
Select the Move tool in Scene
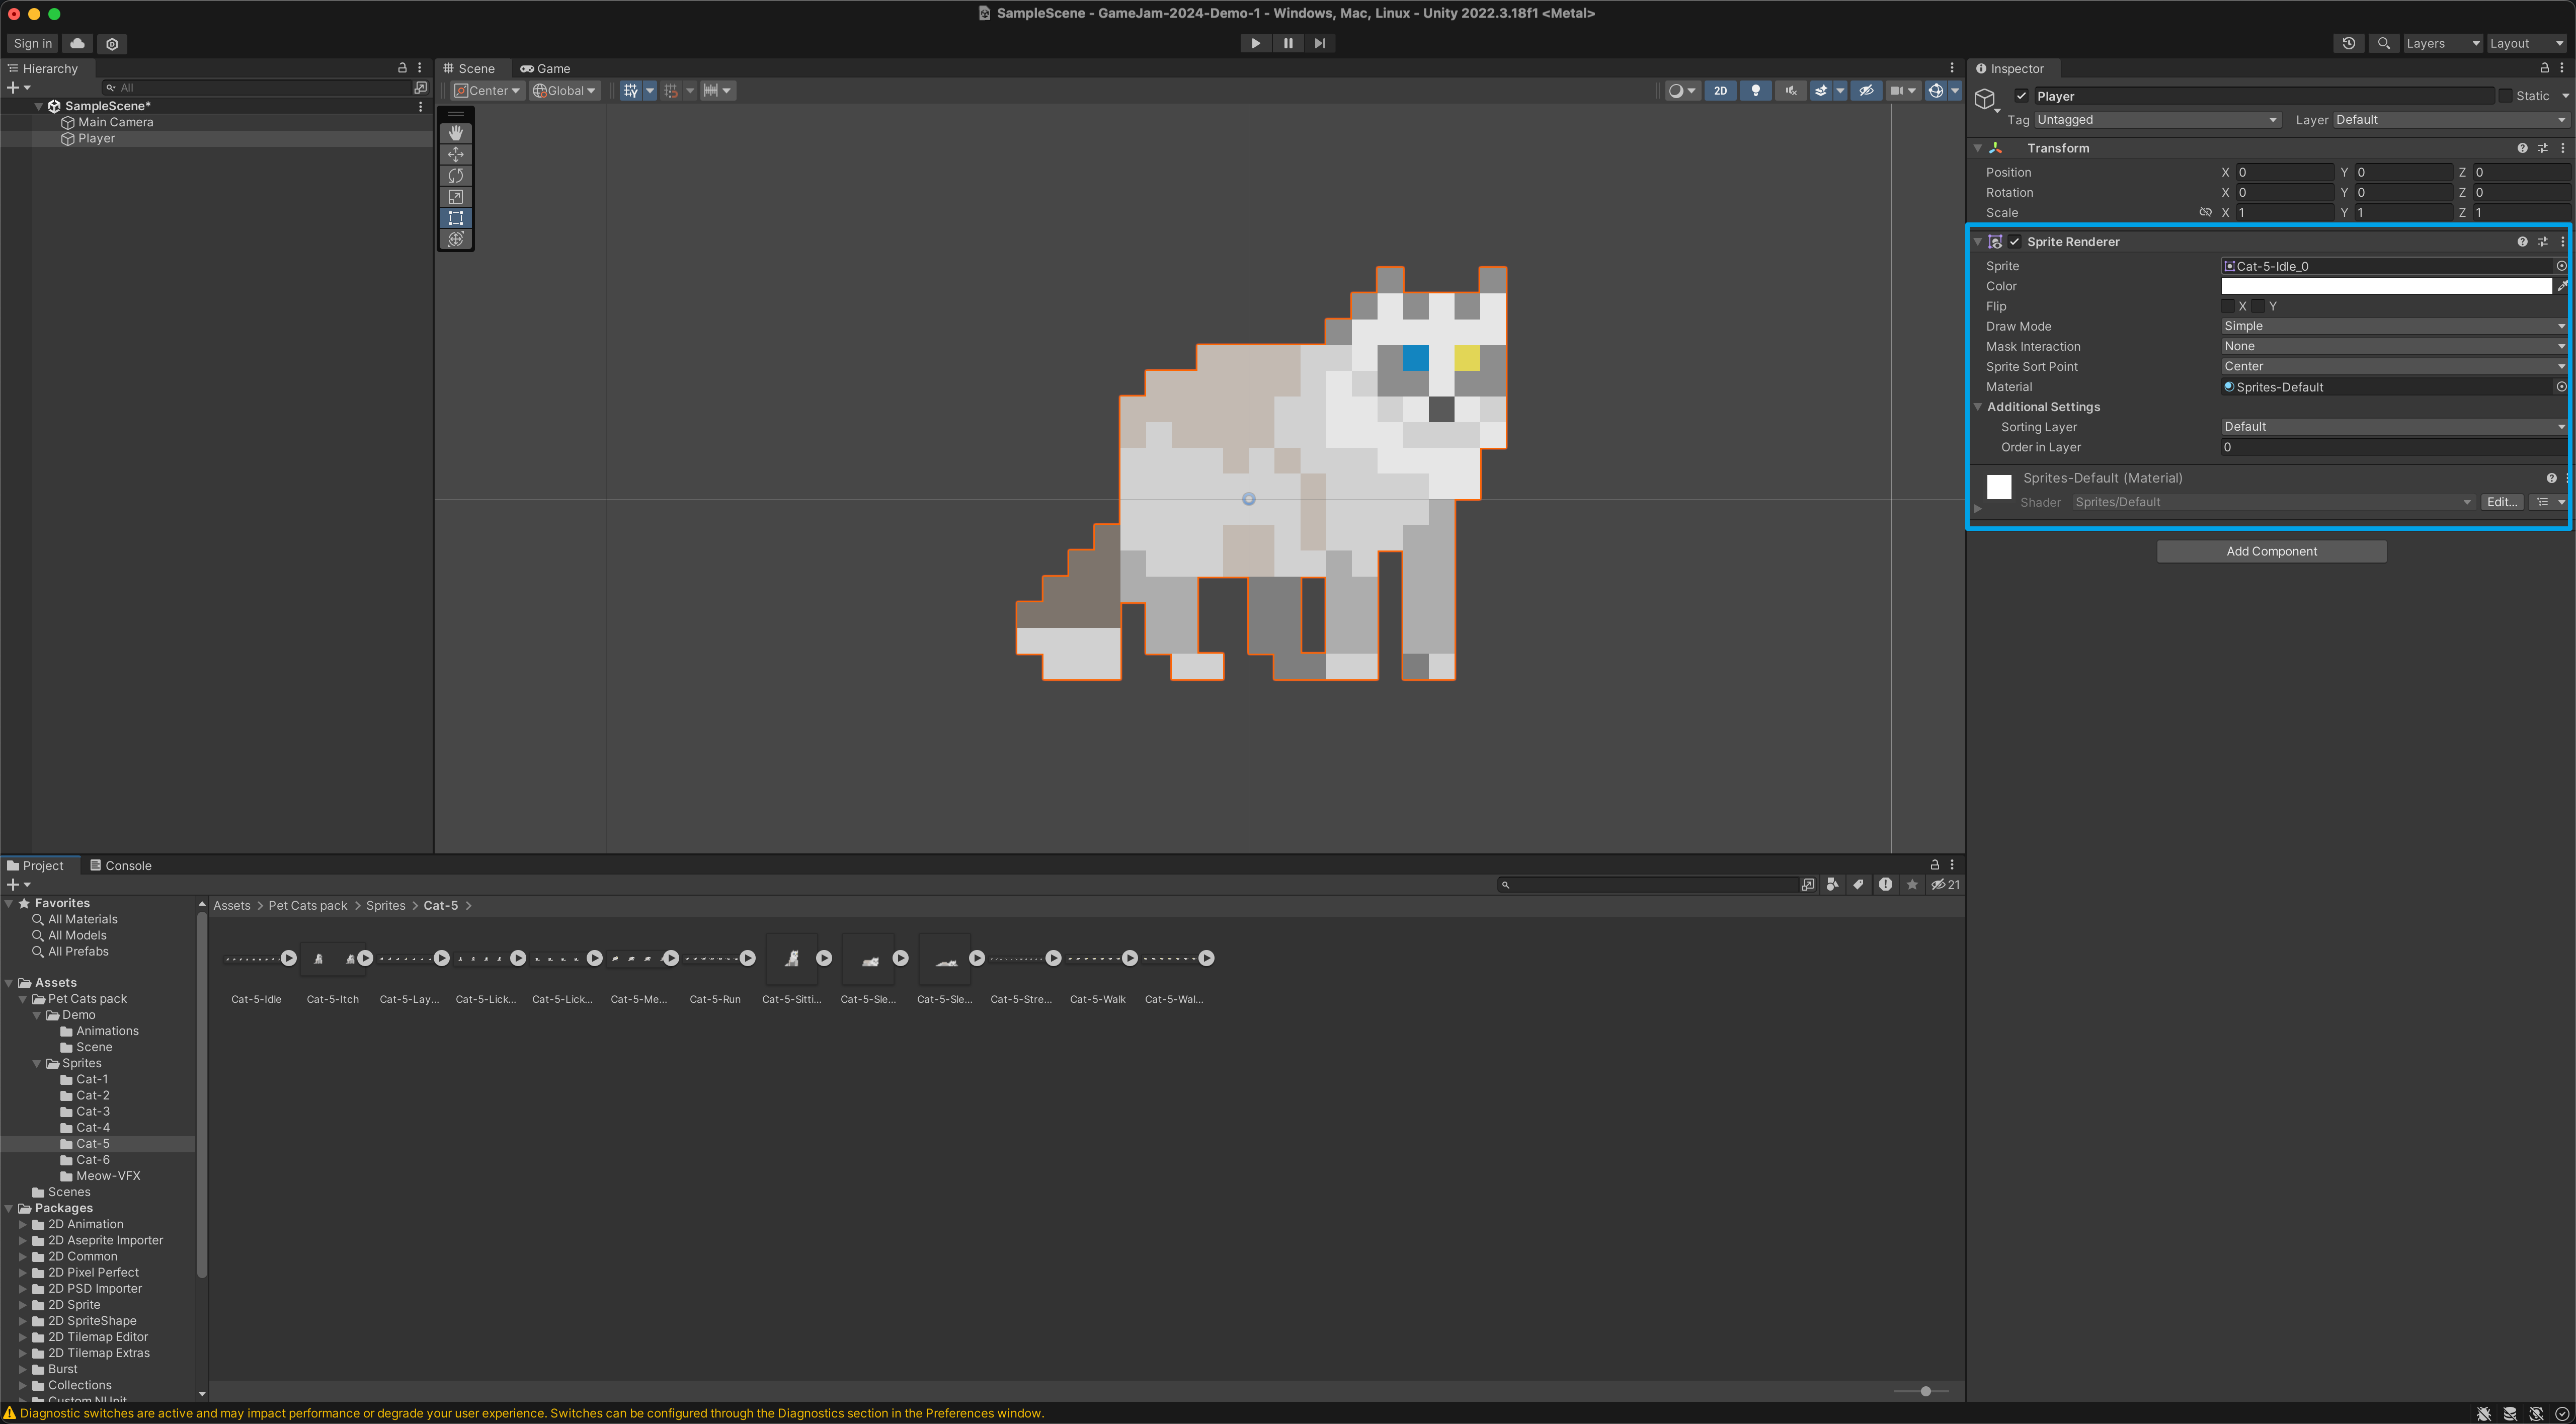coord(456,154)
